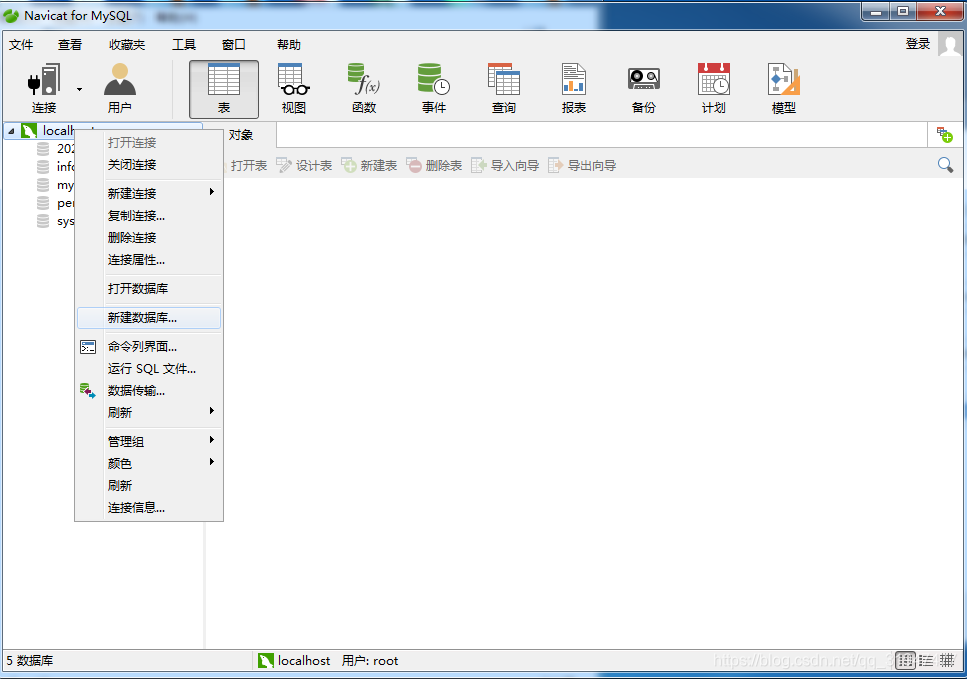Viewport: 967px width, 679px height.
Task: Select the info database row in tree
Action: click(x=56, y=167)
